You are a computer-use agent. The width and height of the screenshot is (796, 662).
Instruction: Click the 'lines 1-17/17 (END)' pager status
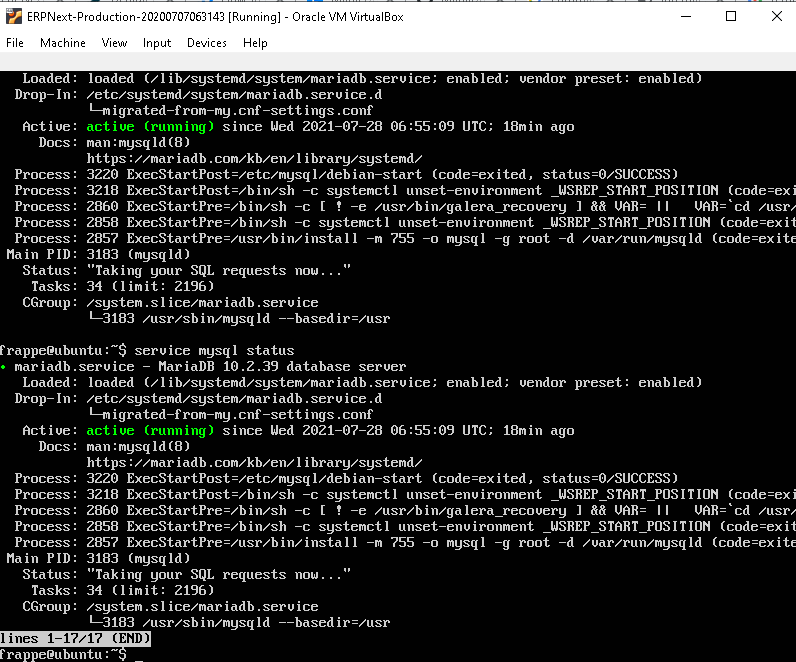(x=75, y=638)
